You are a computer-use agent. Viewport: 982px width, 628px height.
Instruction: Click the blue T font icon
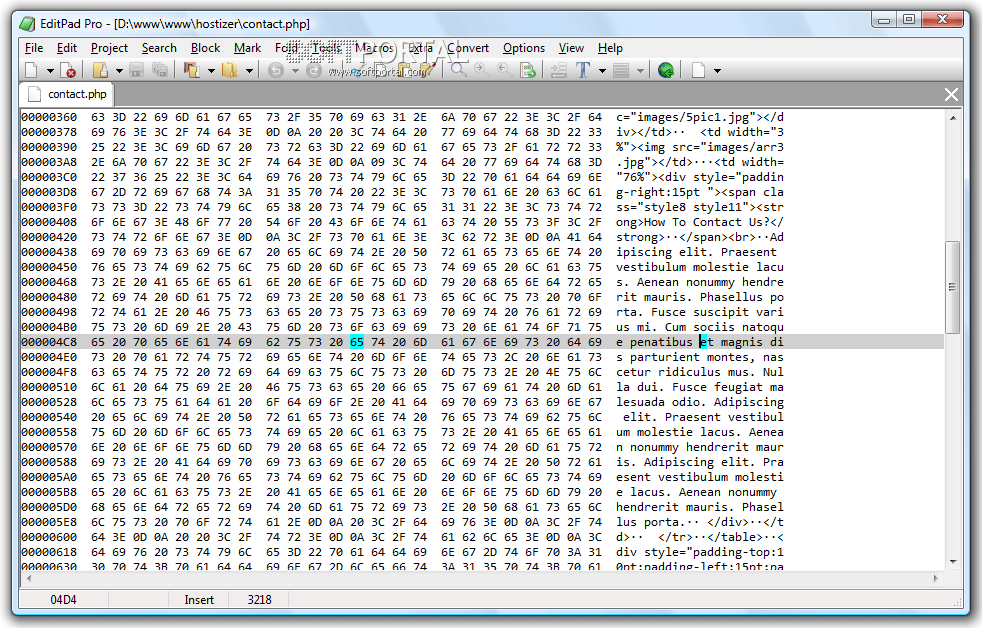tap(583, 70)
